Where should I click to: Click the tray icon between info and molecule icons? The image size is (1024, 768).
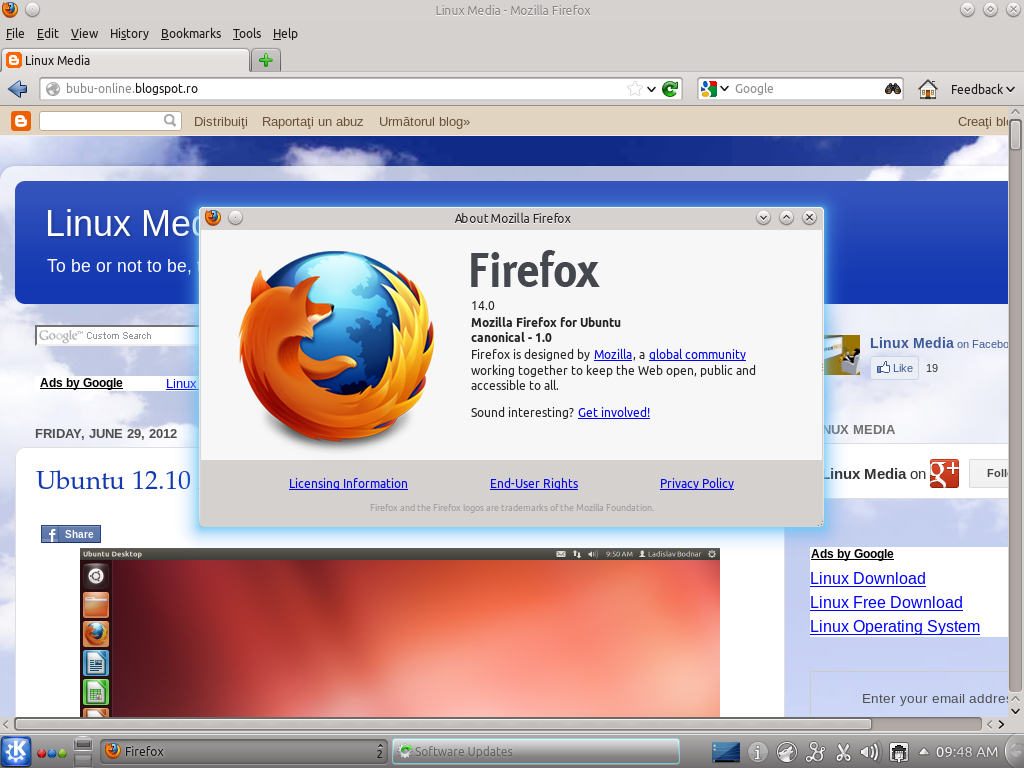[786, 752]
